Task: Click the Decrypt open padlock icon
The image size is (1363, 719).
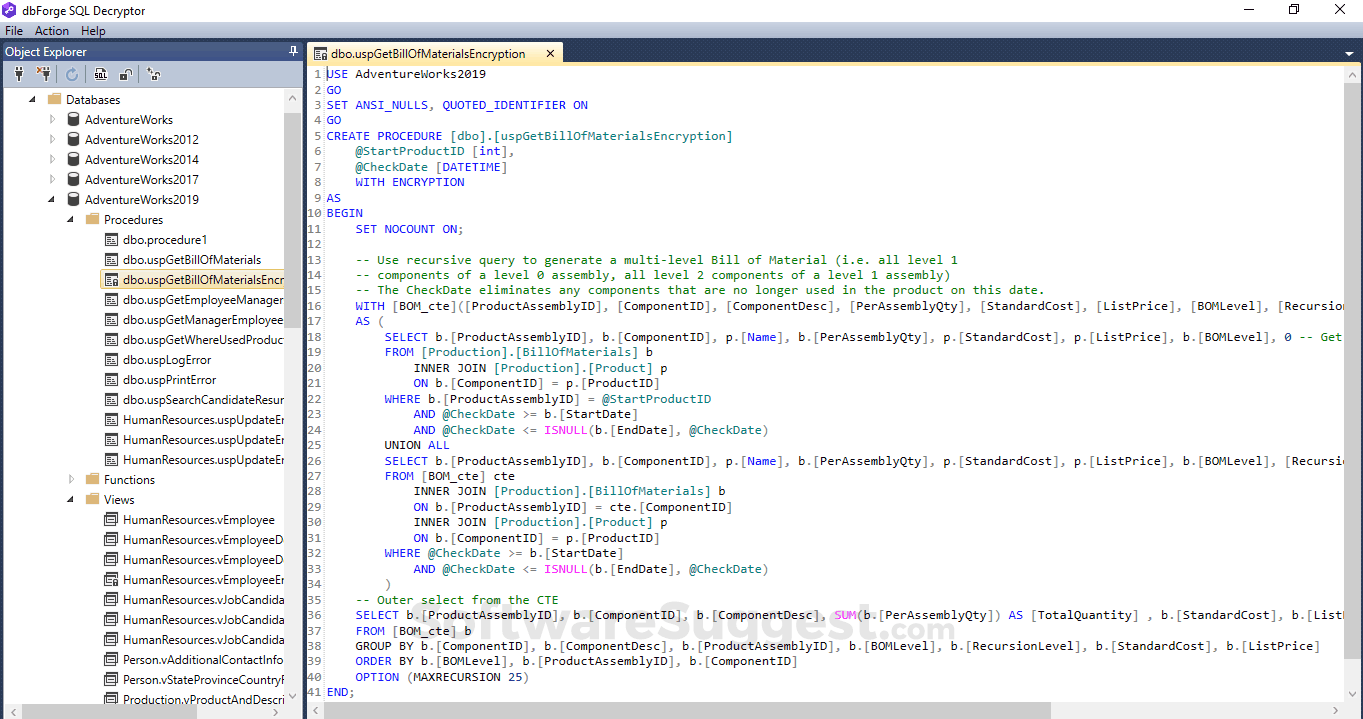Action: [125, 74]
